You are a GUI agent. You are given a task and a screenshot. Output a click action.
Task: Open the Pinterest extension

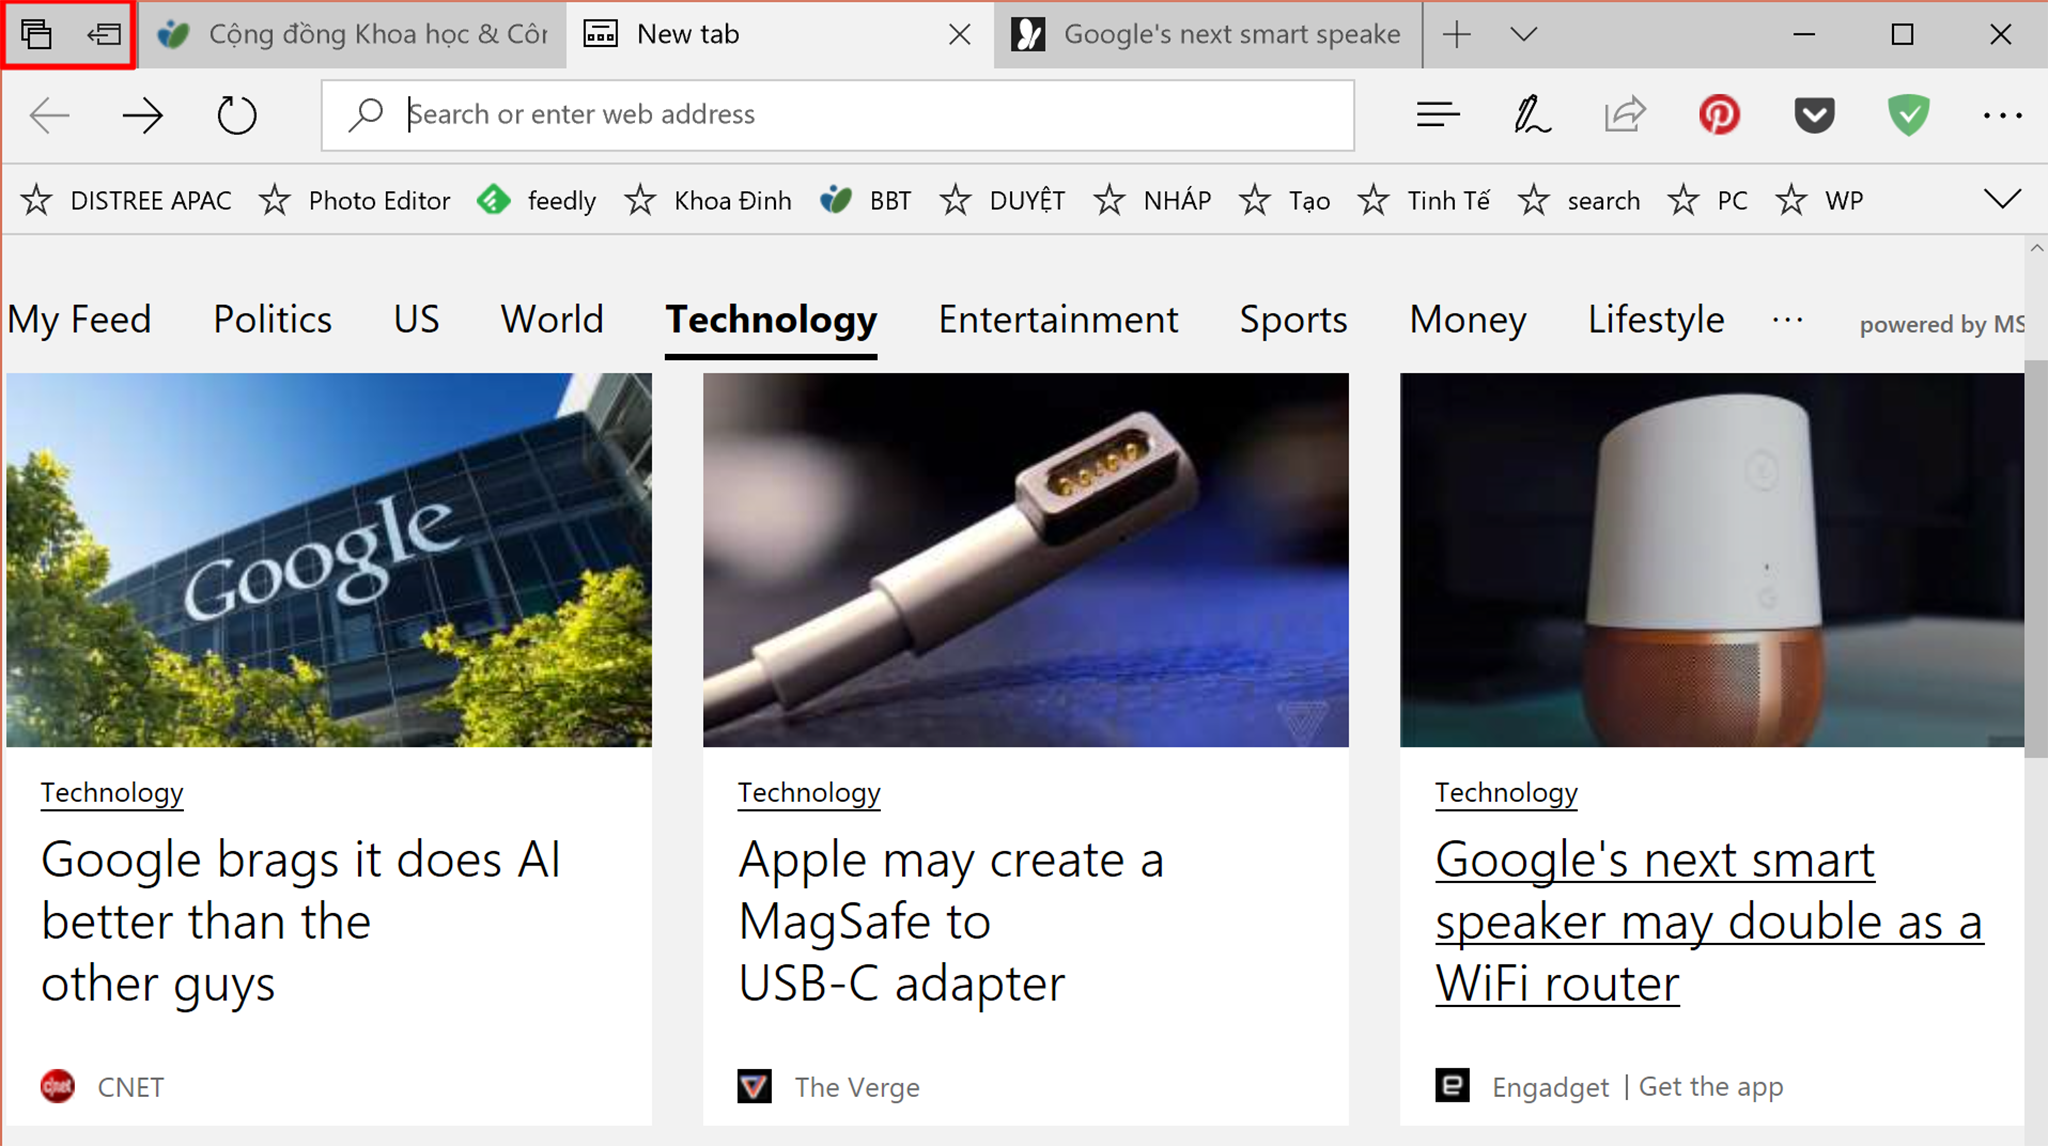1719,114
